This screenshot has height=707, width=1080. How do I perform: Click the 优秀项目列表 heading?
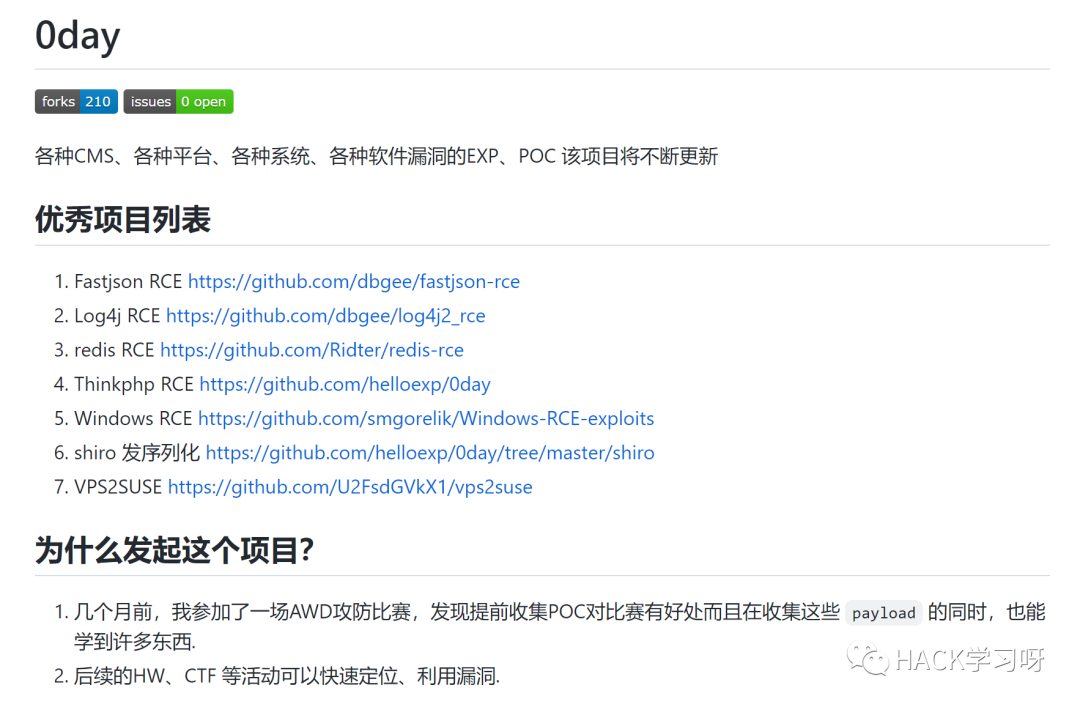123,220
